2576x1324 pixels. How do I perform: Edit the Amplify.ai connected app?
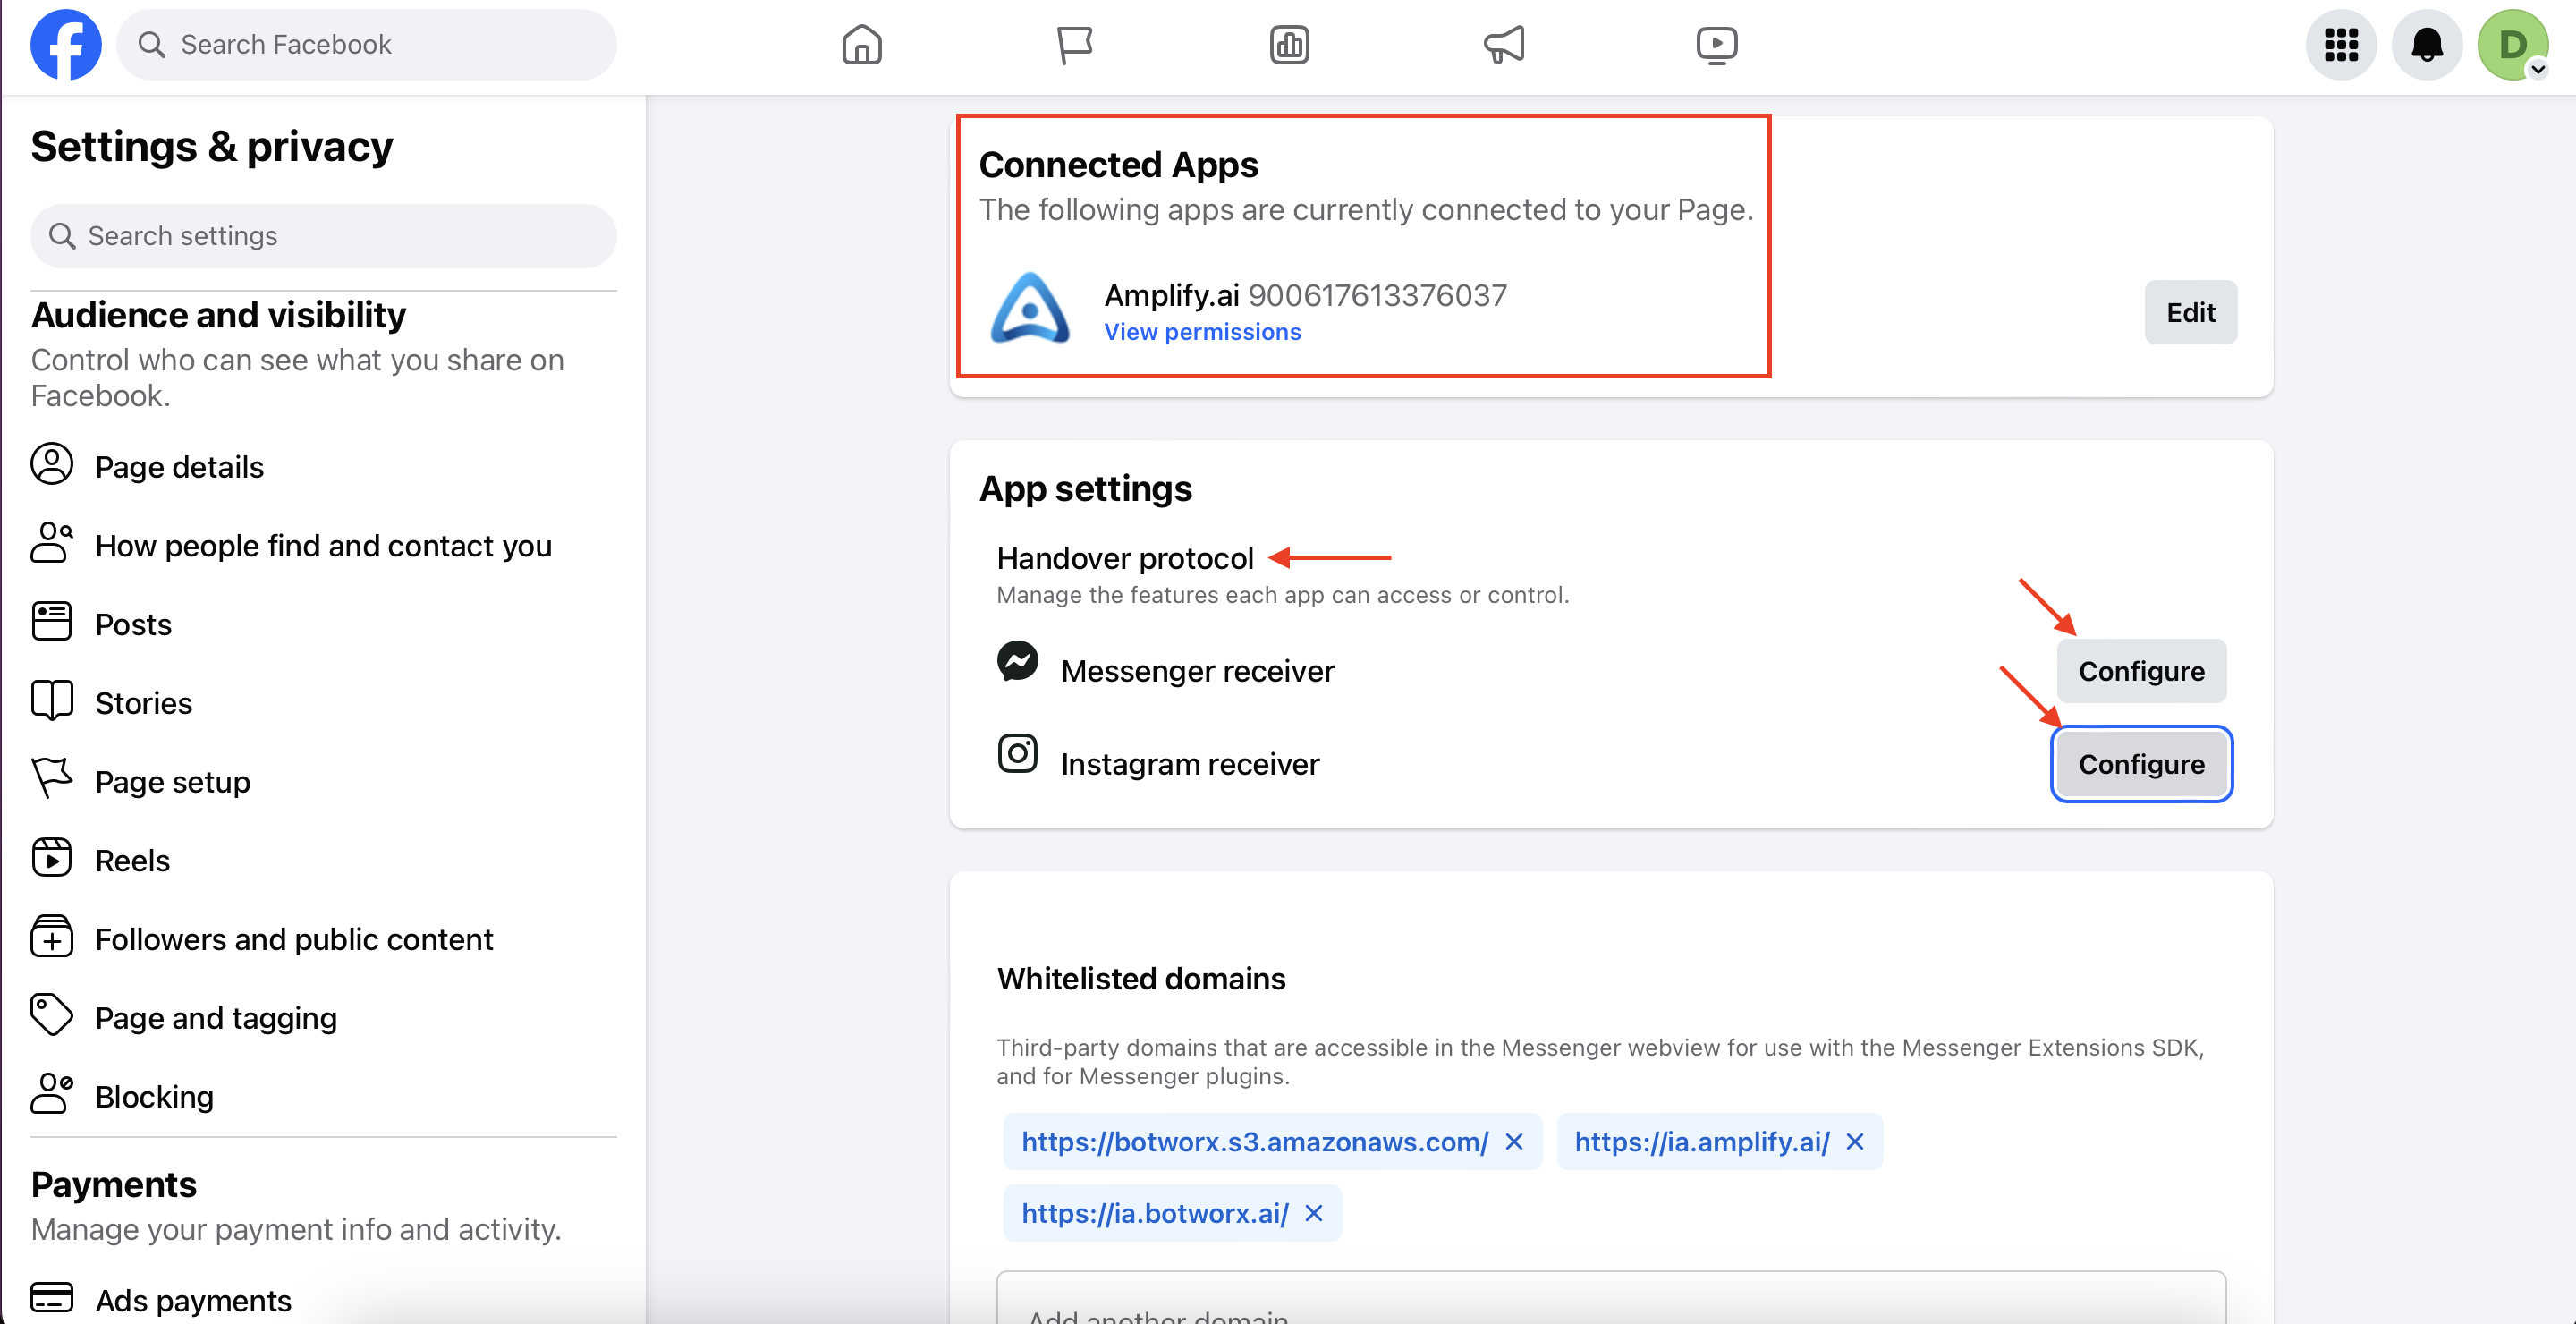(2190, 313)
